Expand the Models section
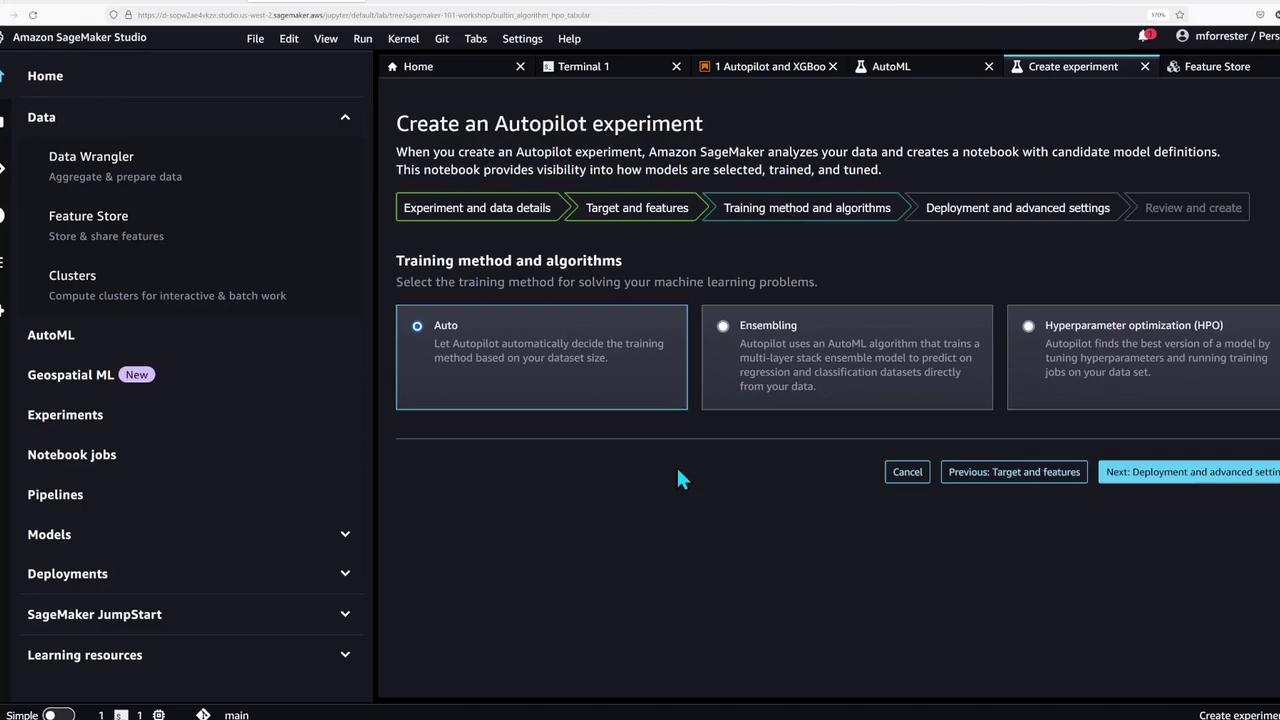Image resolution: width=1280 pixels, height=720 pixels. [345, 534]
